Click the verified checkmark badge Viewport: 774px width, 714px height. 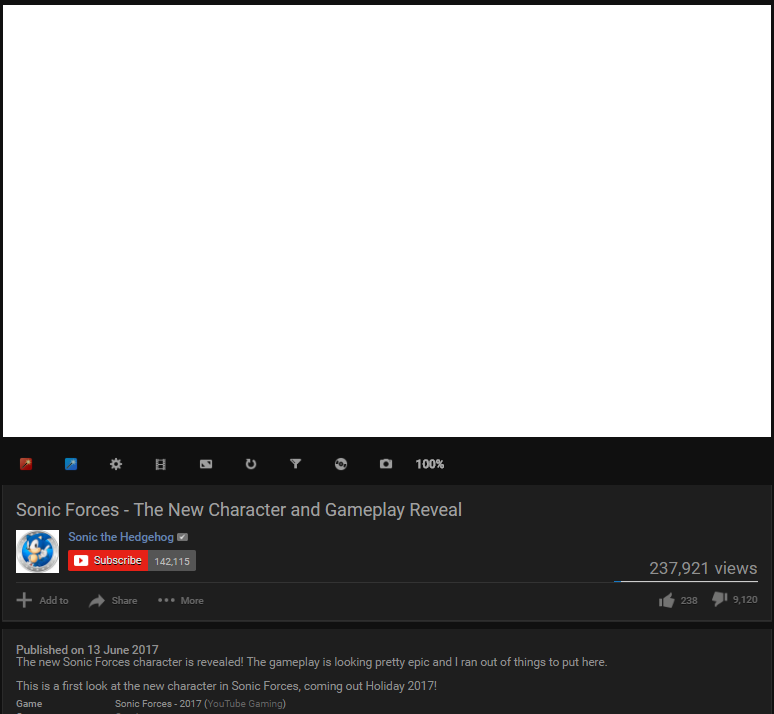183,537
